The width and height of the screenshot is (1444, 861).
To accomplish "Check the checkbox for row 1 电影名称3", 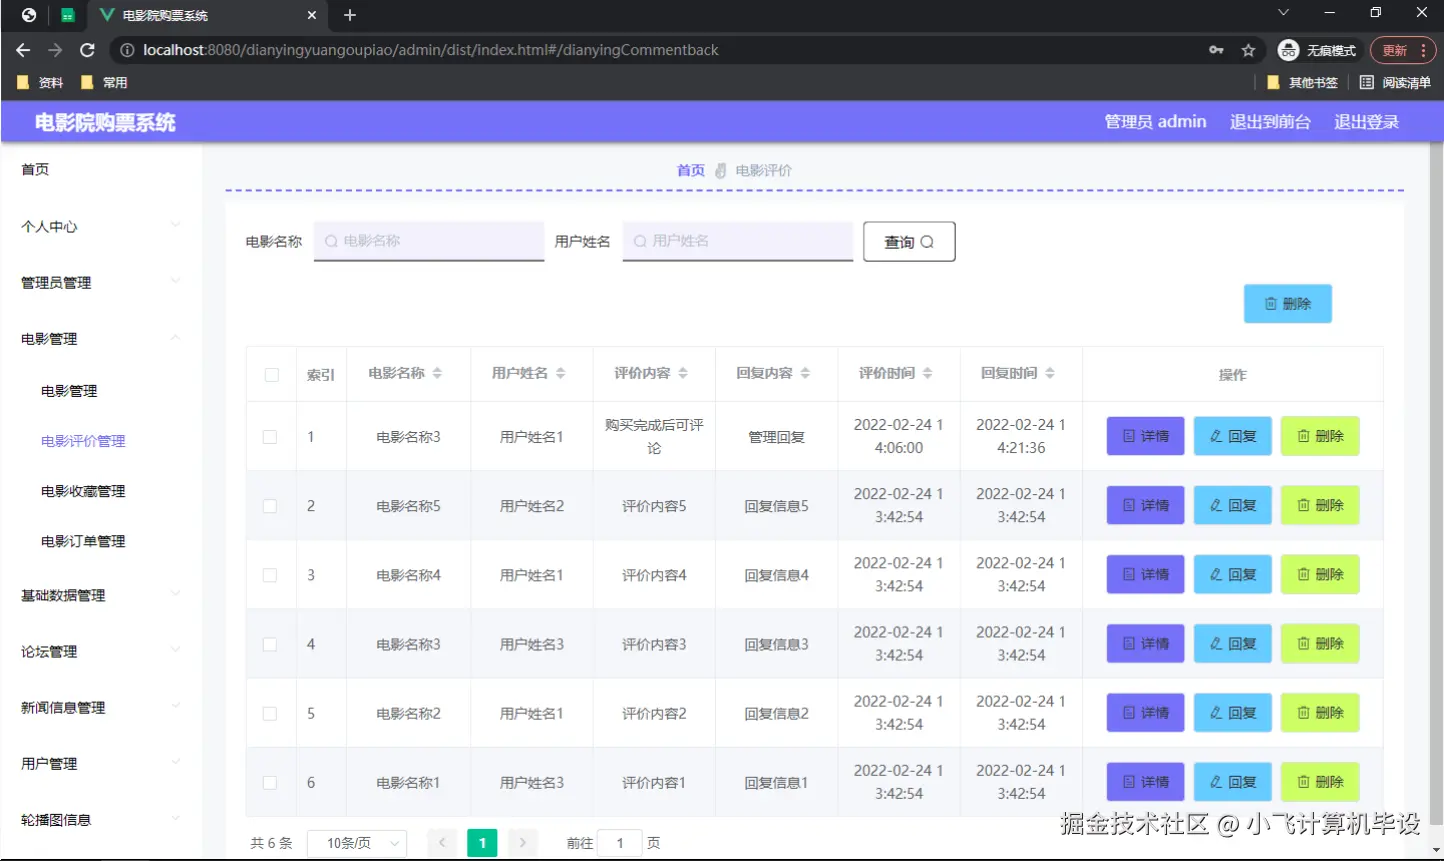I will click(270, 437).
